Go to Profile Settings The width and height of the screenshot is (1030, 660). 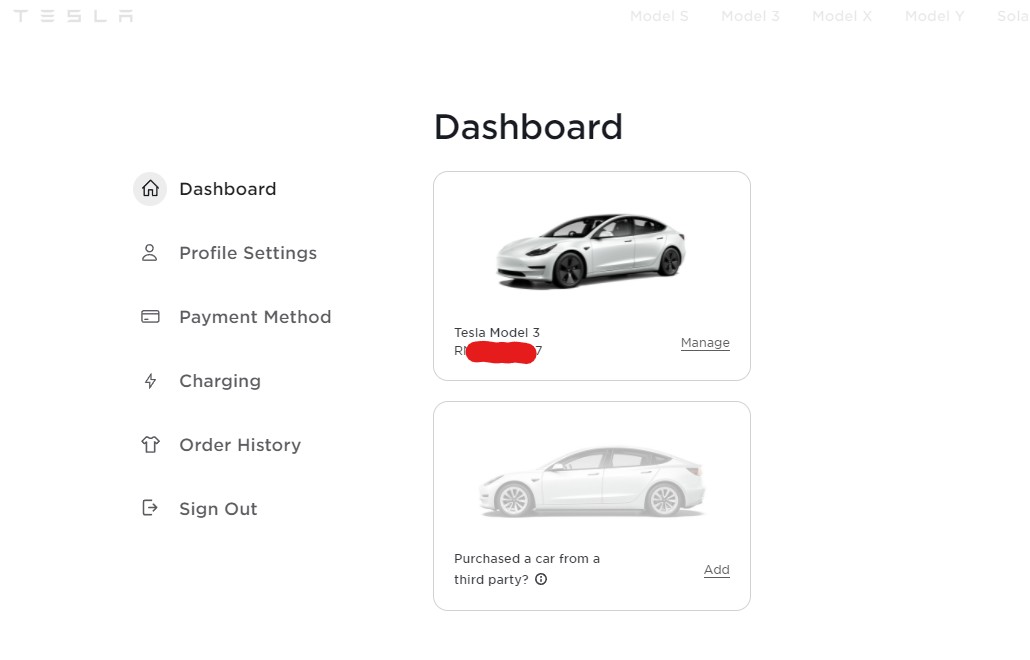click(248, 253)
